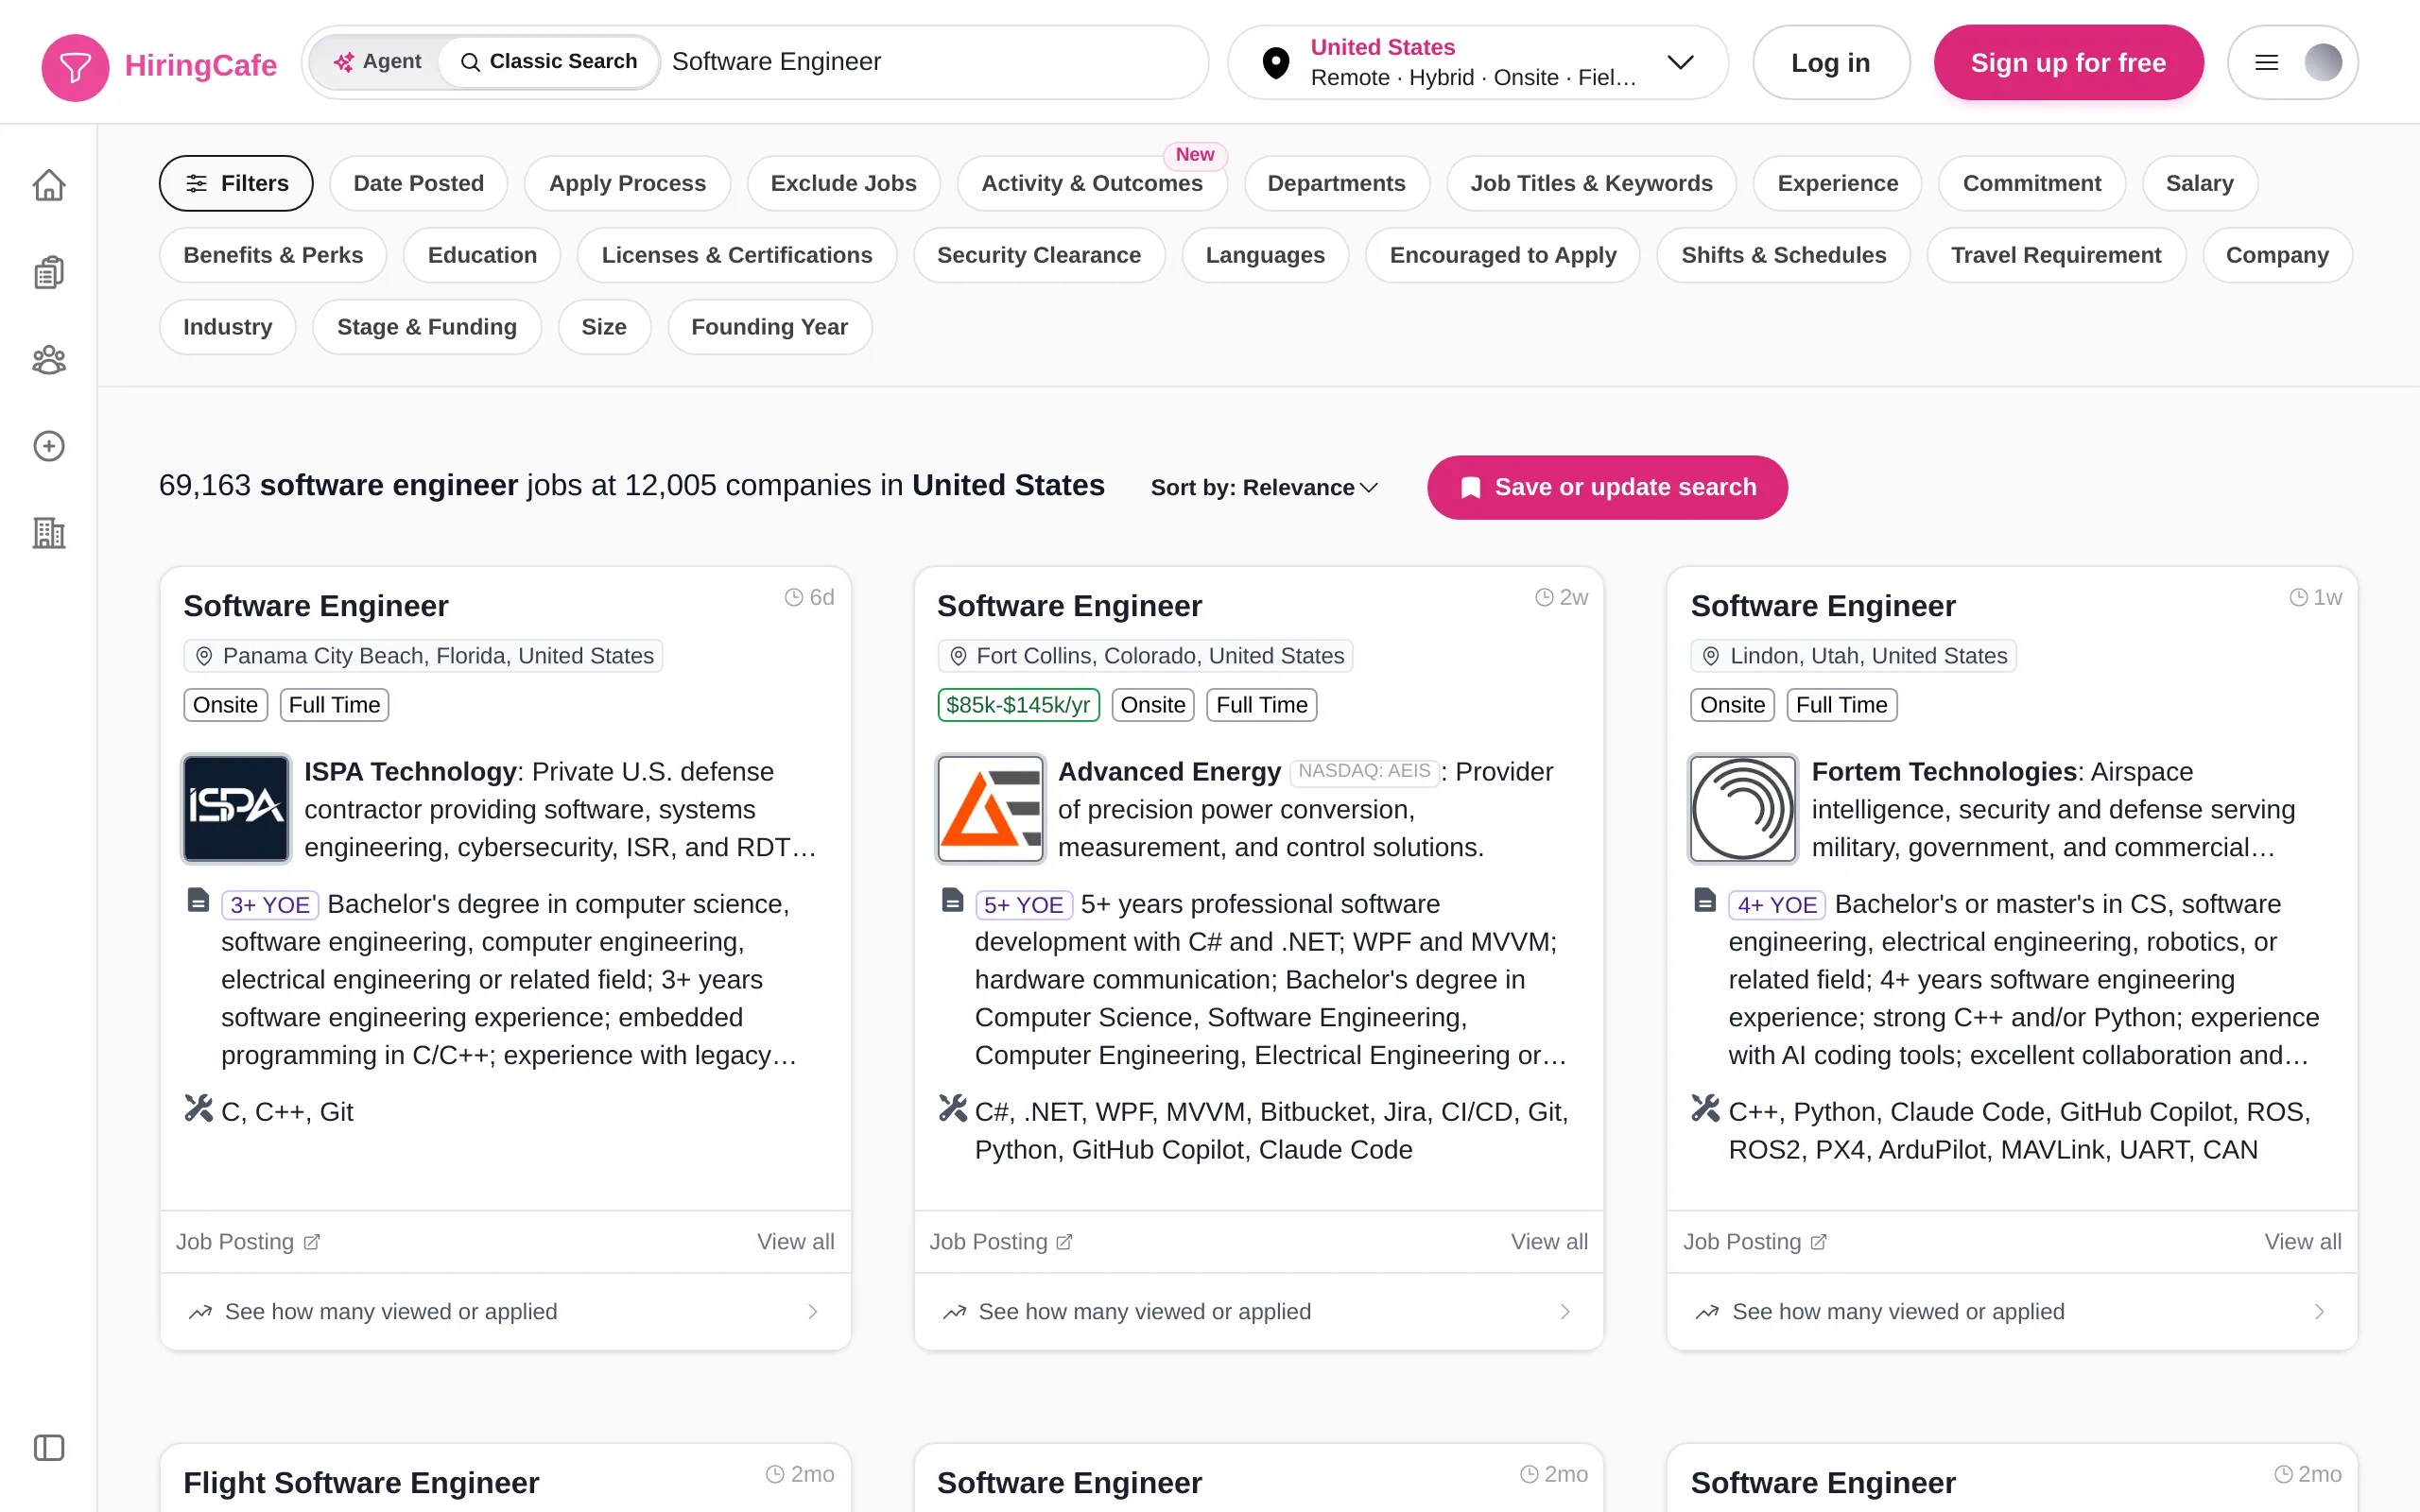Click the $85k-$145k/yr salary tag
The image size is (2420, 1512).
click(1018, 705)
